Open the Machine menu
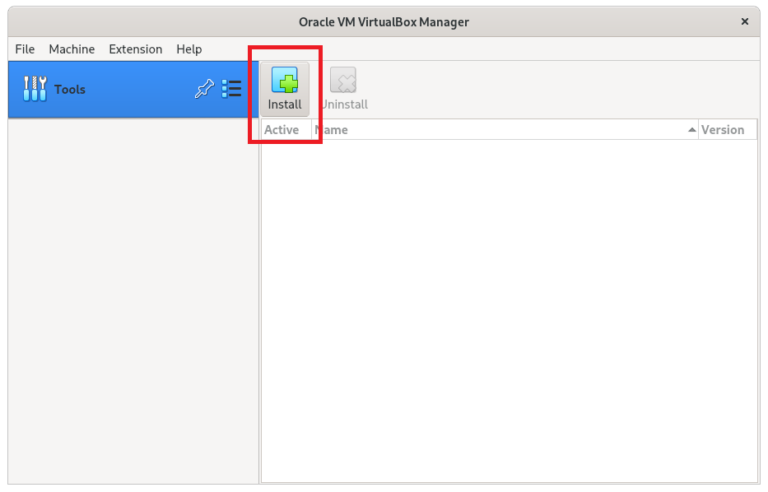The image size is (768, 492). pos(72,49)
